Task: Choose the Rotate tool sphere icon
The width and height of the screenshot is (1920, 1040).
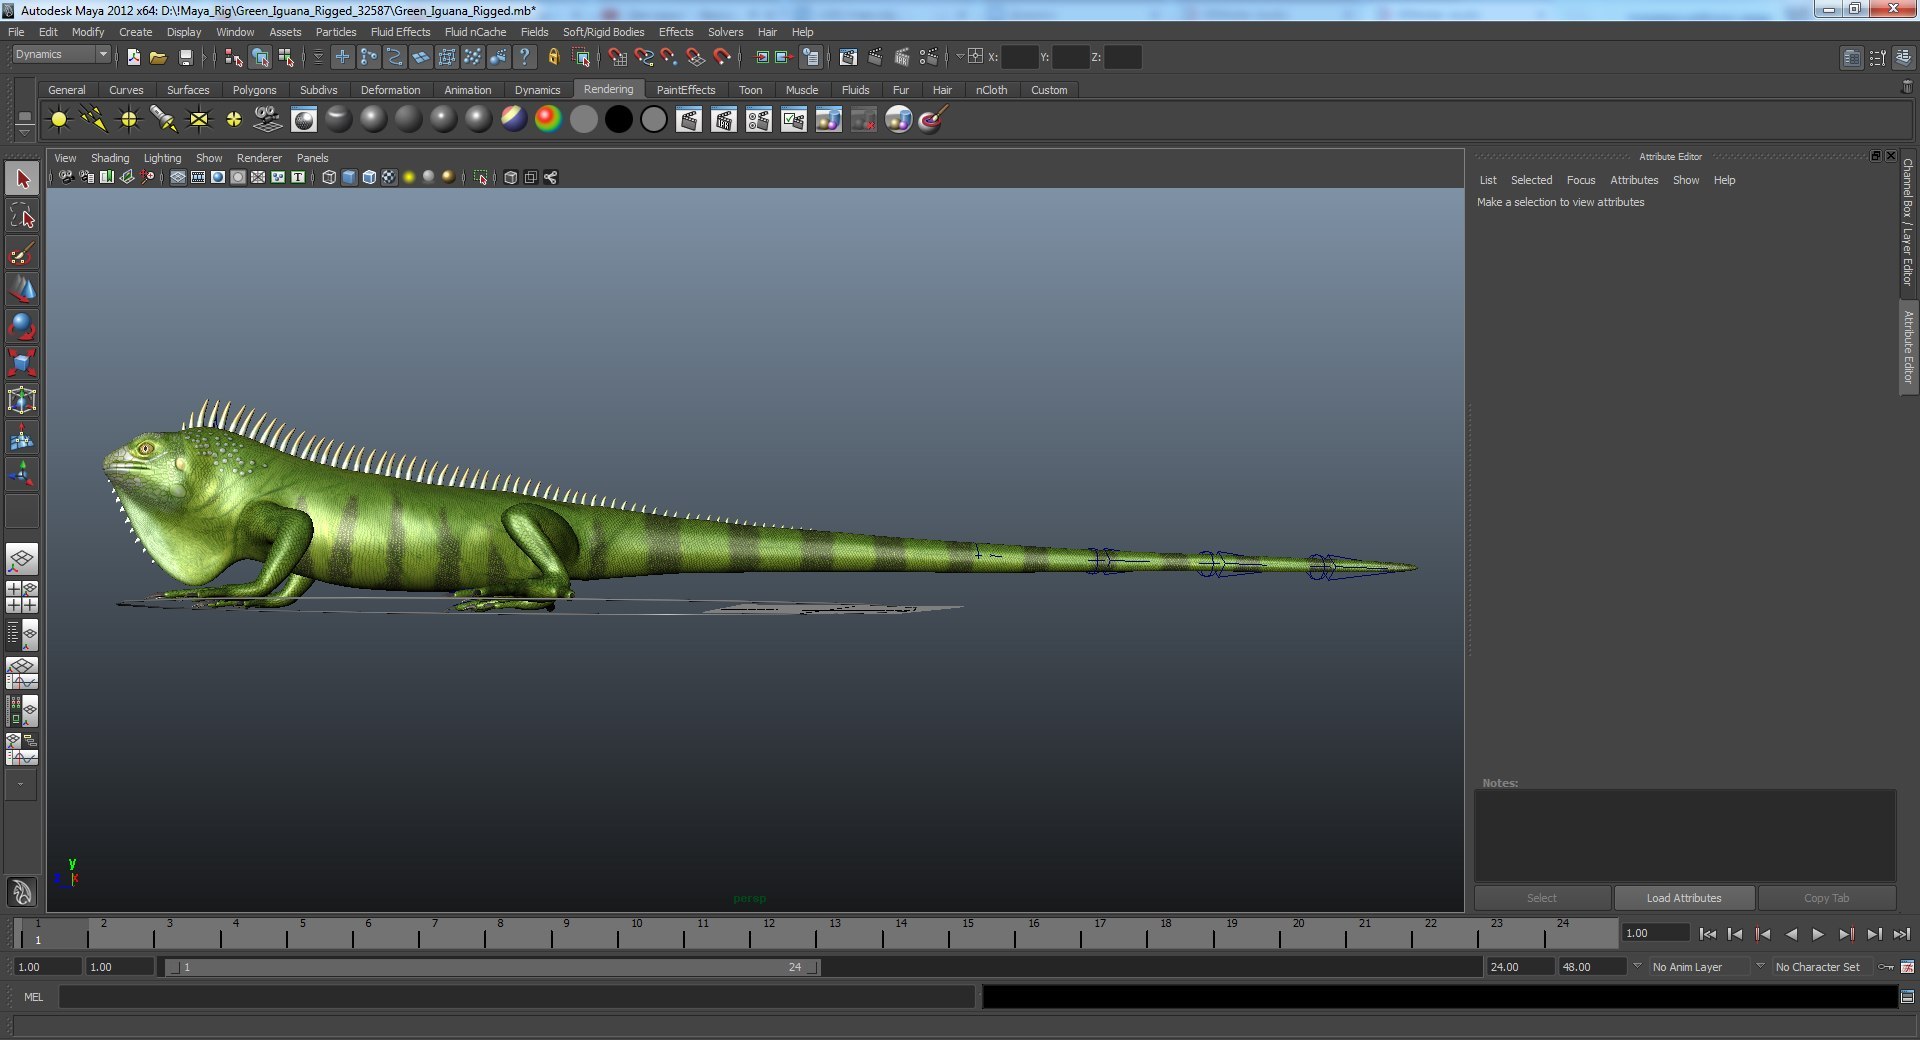Action: 22,326
